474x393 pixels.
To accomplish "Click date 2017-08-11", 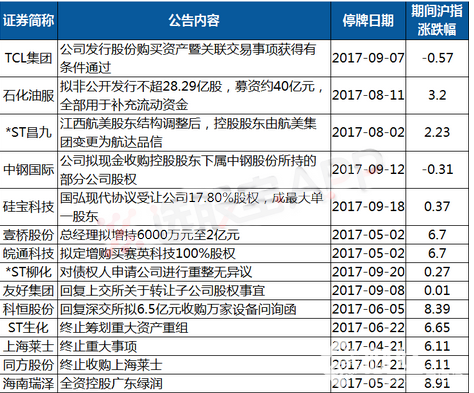I will coord(368,95).
